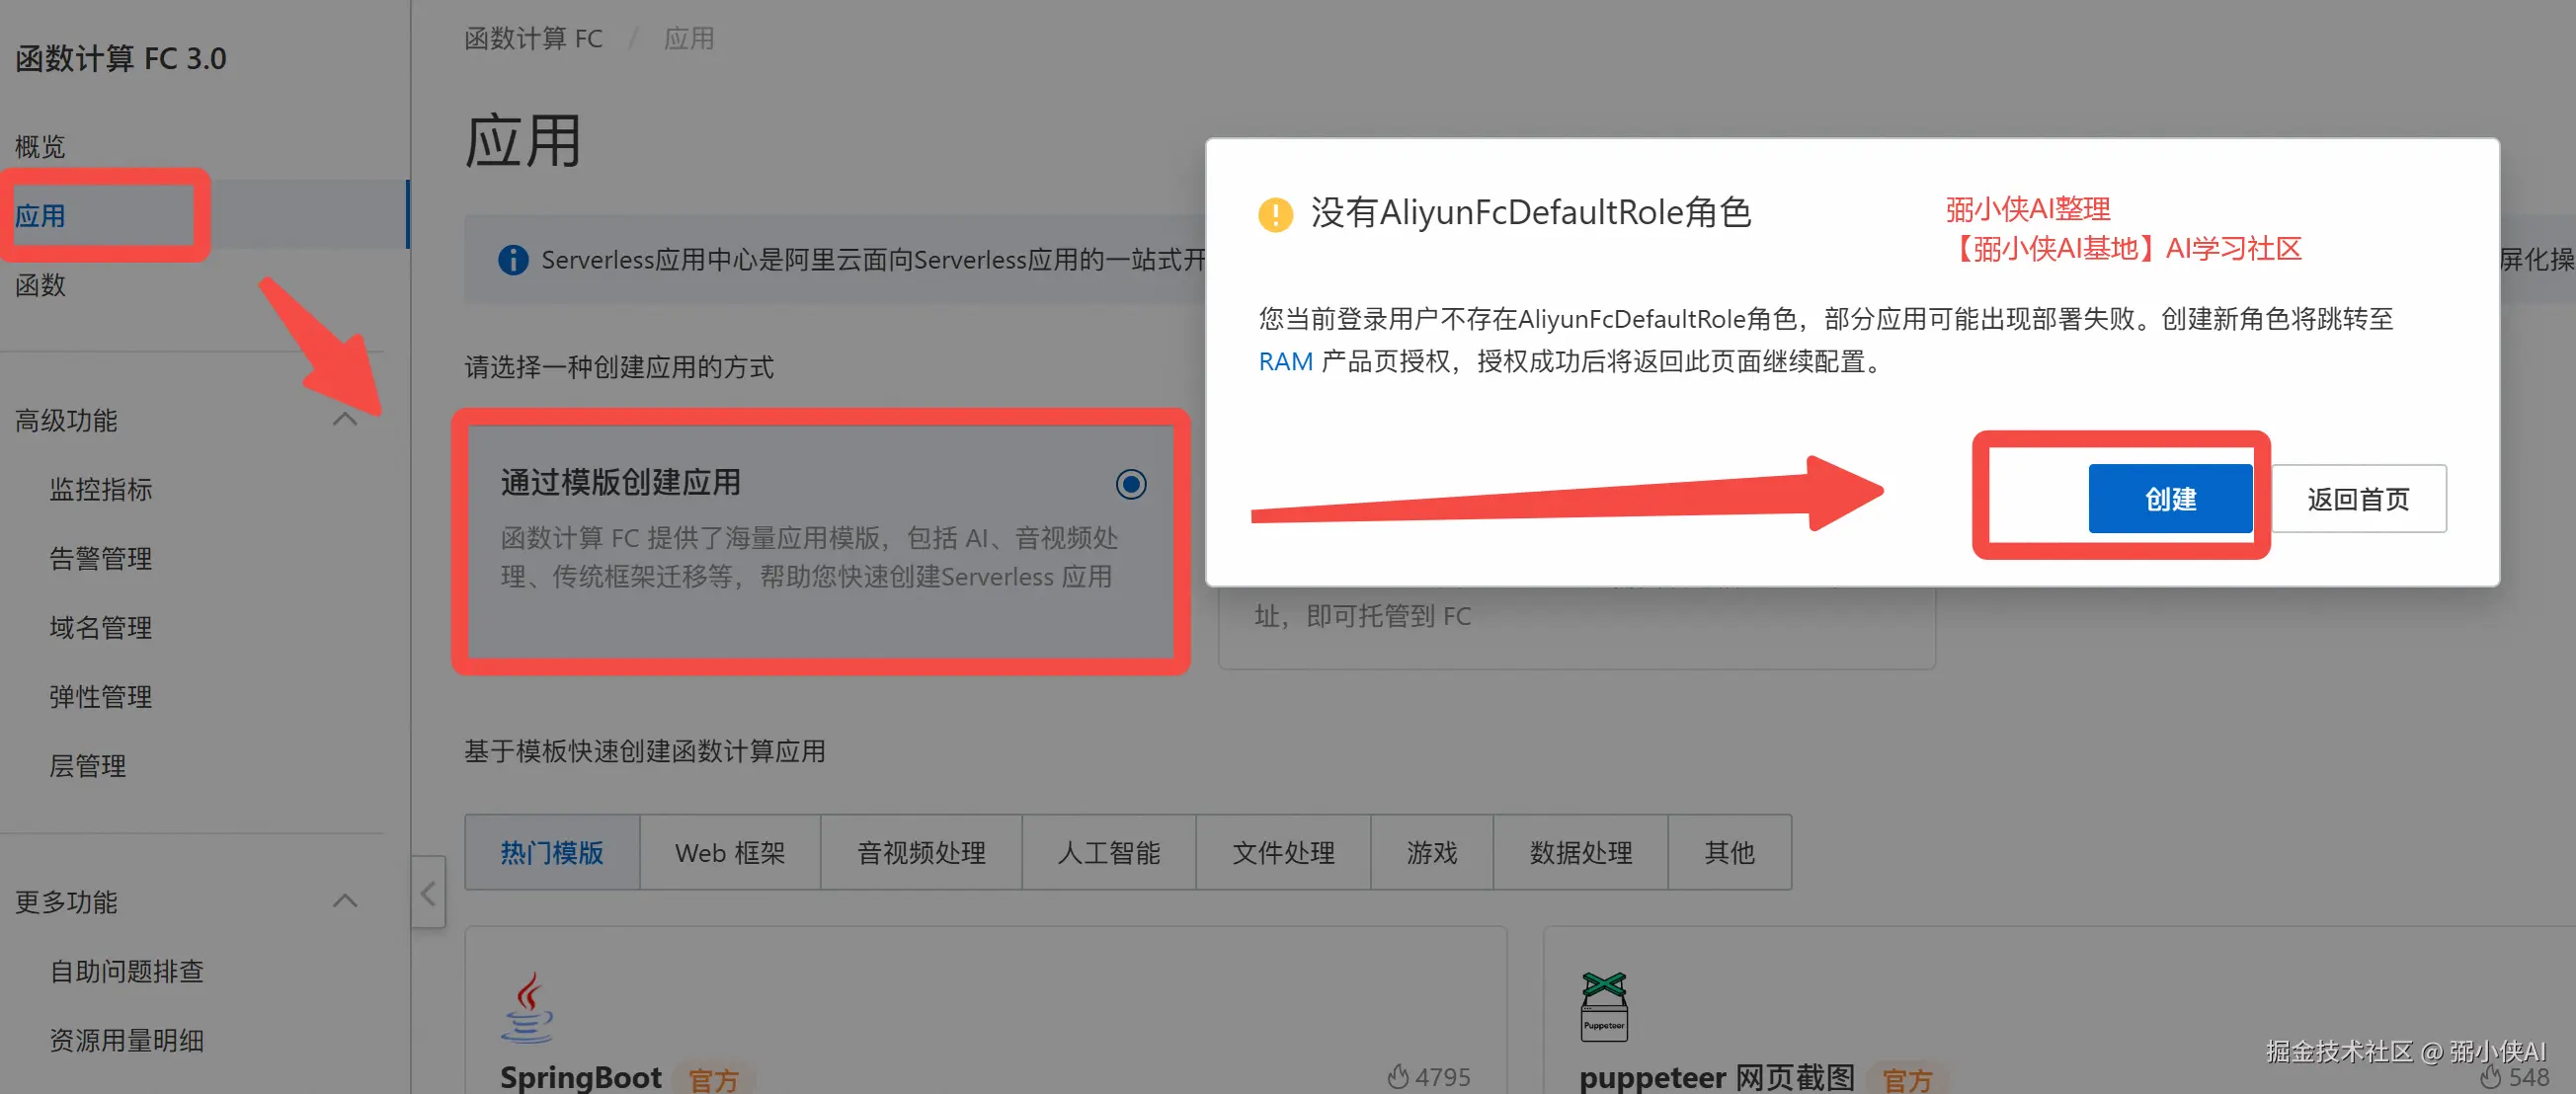
Task: Open the 概览 sidebar item
Action: pyautogui.click(x=41, y=147)
